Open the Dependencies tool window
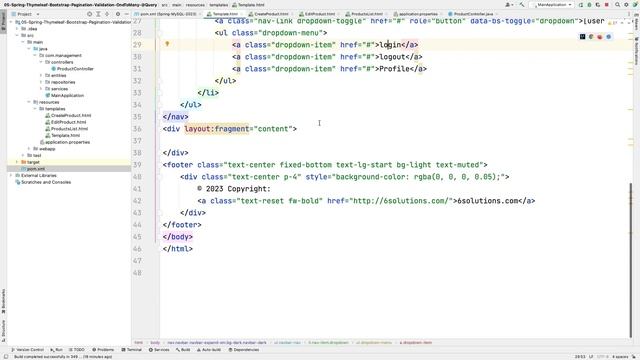 click(244, 350)
